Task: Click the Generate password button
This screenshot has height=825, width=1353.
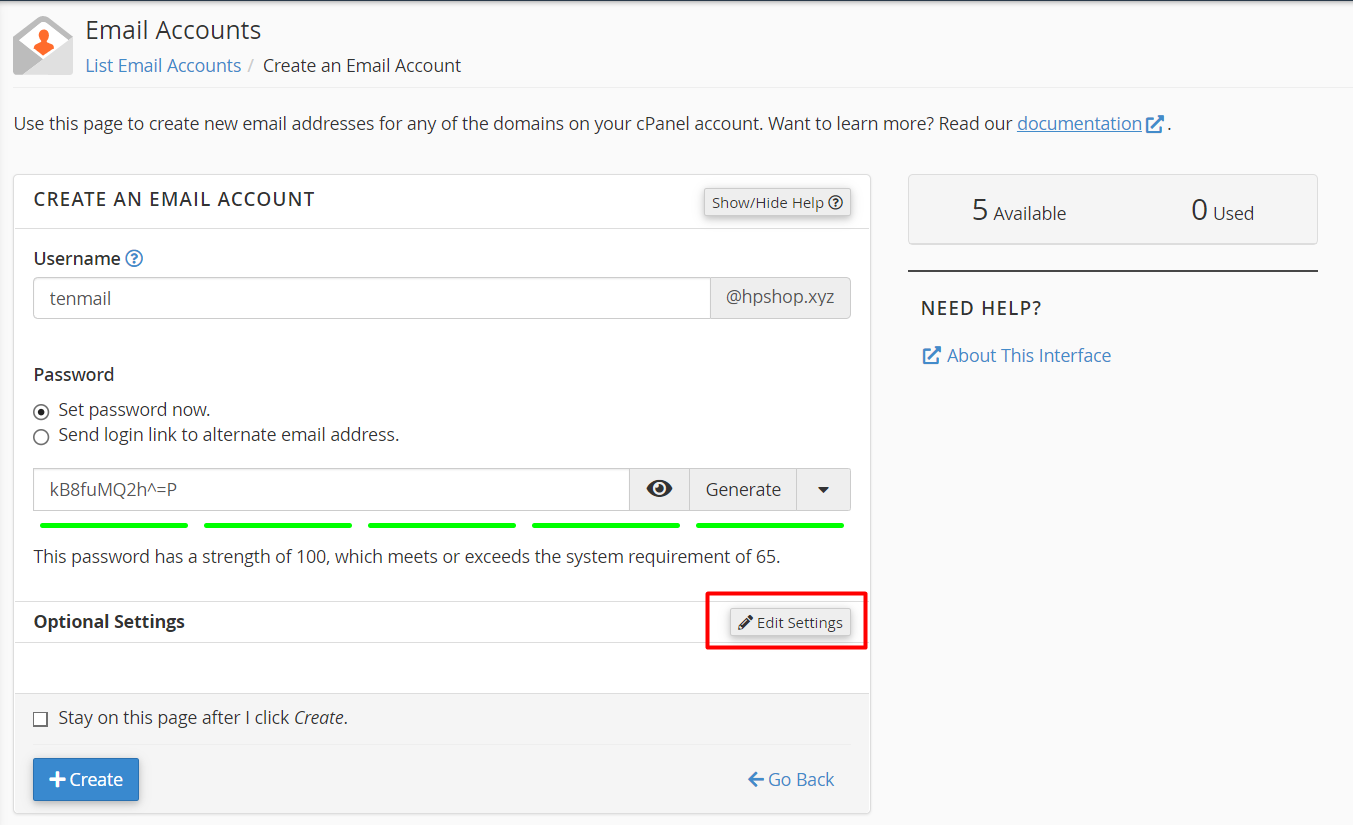Action: click(x=743, y=489)
